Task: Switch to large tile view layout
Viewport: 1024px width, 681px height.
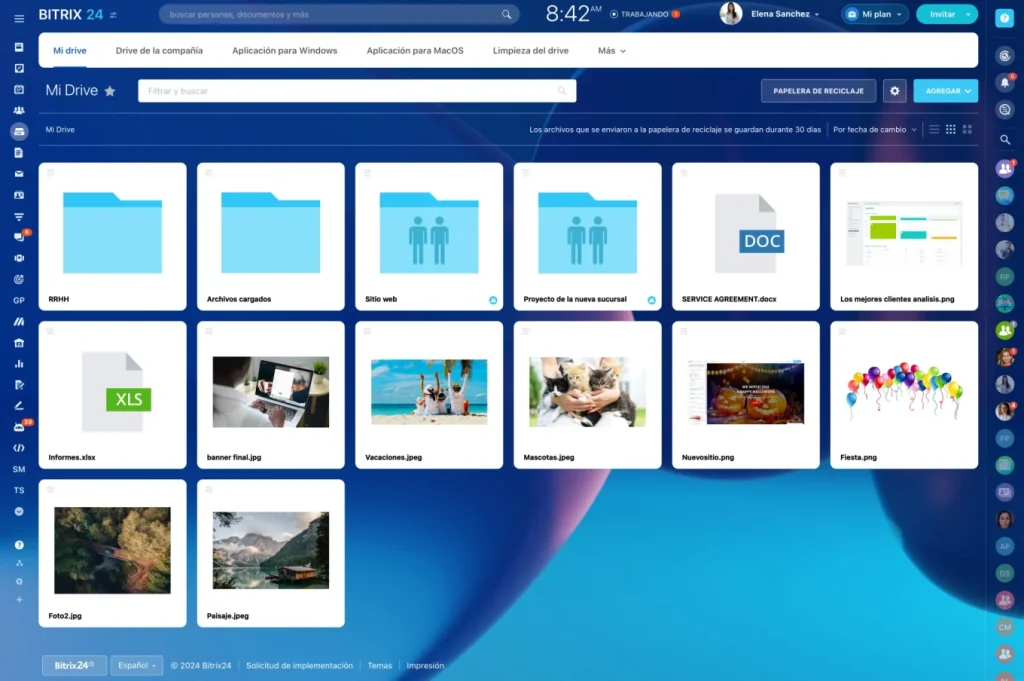Action: pos(967,129)
